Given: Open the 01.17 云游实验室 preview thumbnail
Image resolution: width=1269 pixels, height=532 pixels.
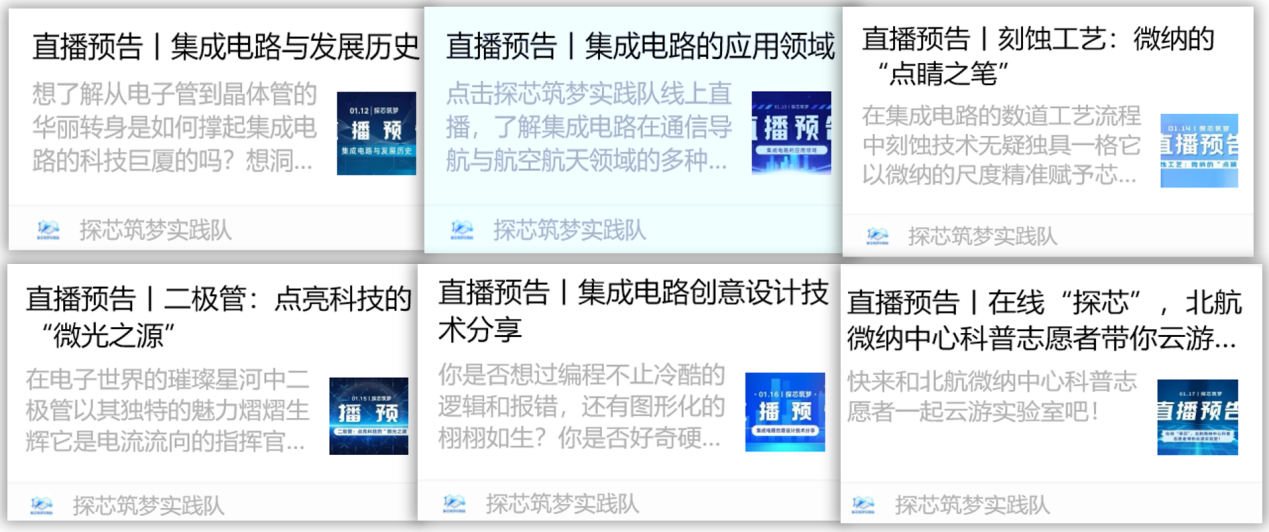Looking at the screenshot, I should click(x=1197, y=417).
